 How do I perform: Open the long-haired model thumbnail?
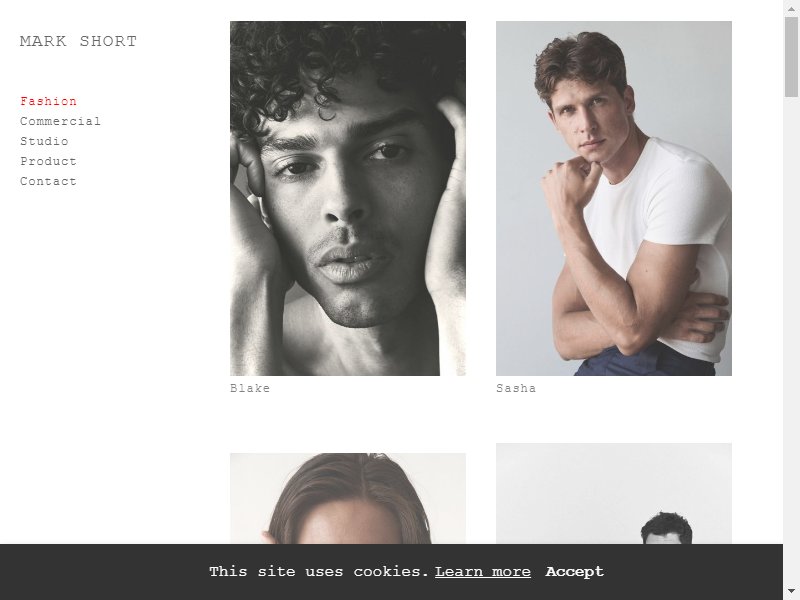point(348,498)
